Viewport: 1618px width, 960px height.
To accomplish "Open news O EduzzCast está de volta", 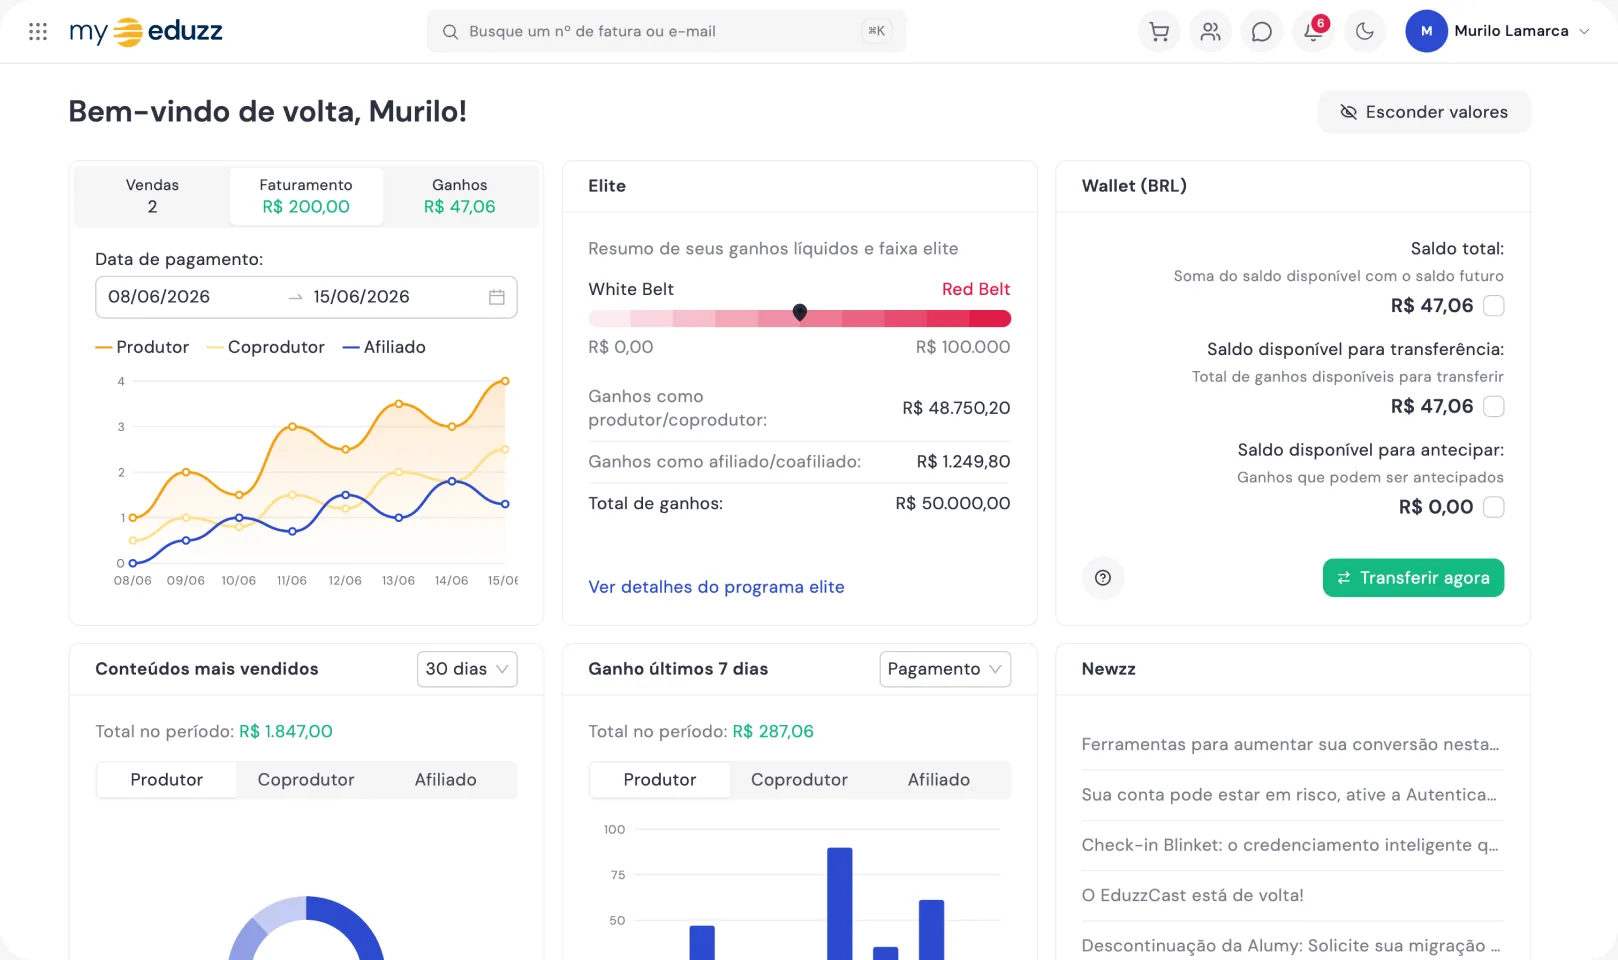I will 1193,895.
